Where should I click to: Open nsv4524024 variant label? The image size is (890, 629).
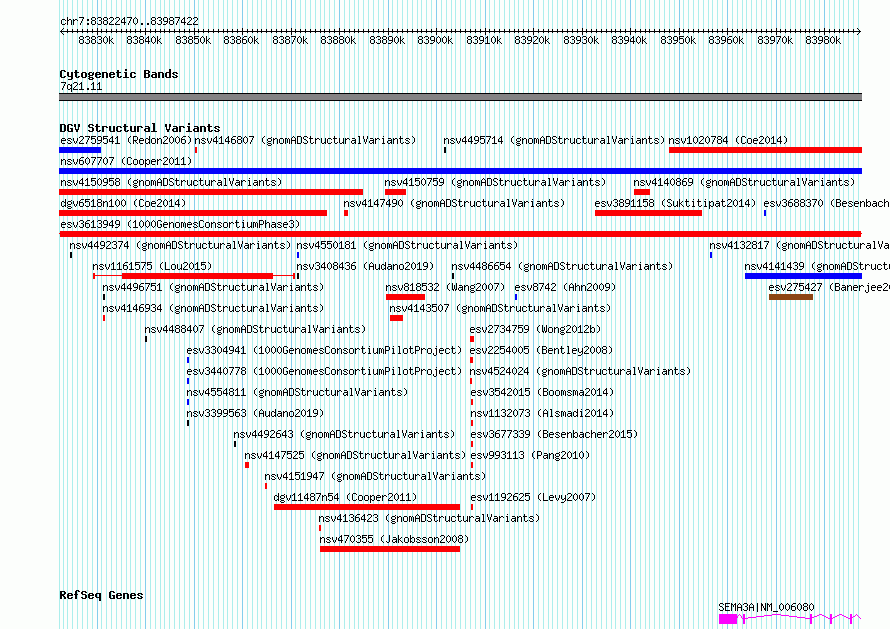tap(580, 371)
